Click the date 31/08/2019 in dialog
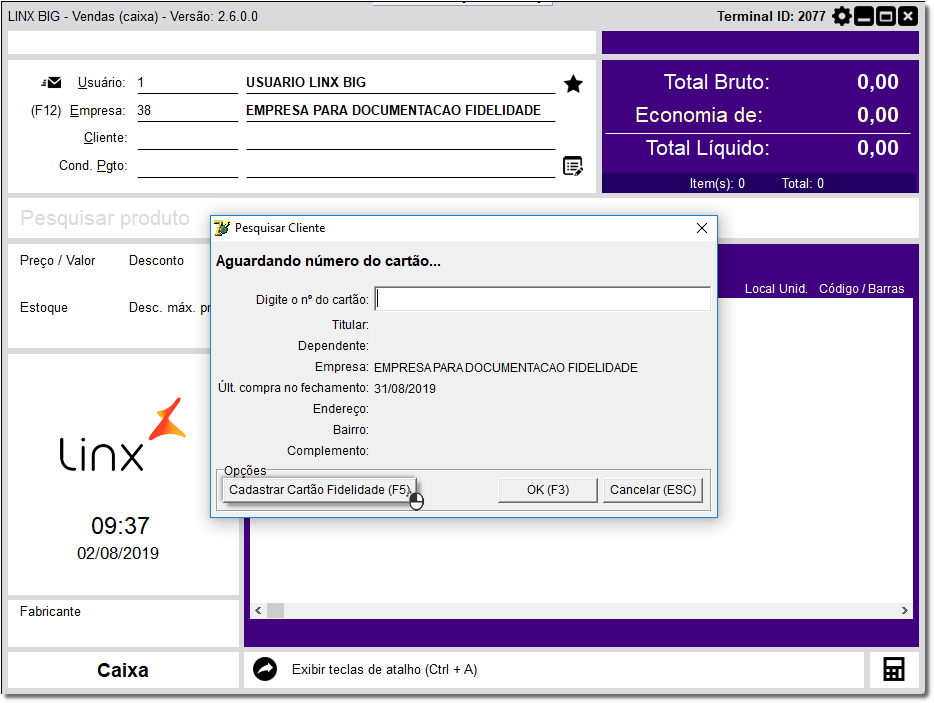The image size is (934, 703). pyautogui.click(x=405, y=388)
